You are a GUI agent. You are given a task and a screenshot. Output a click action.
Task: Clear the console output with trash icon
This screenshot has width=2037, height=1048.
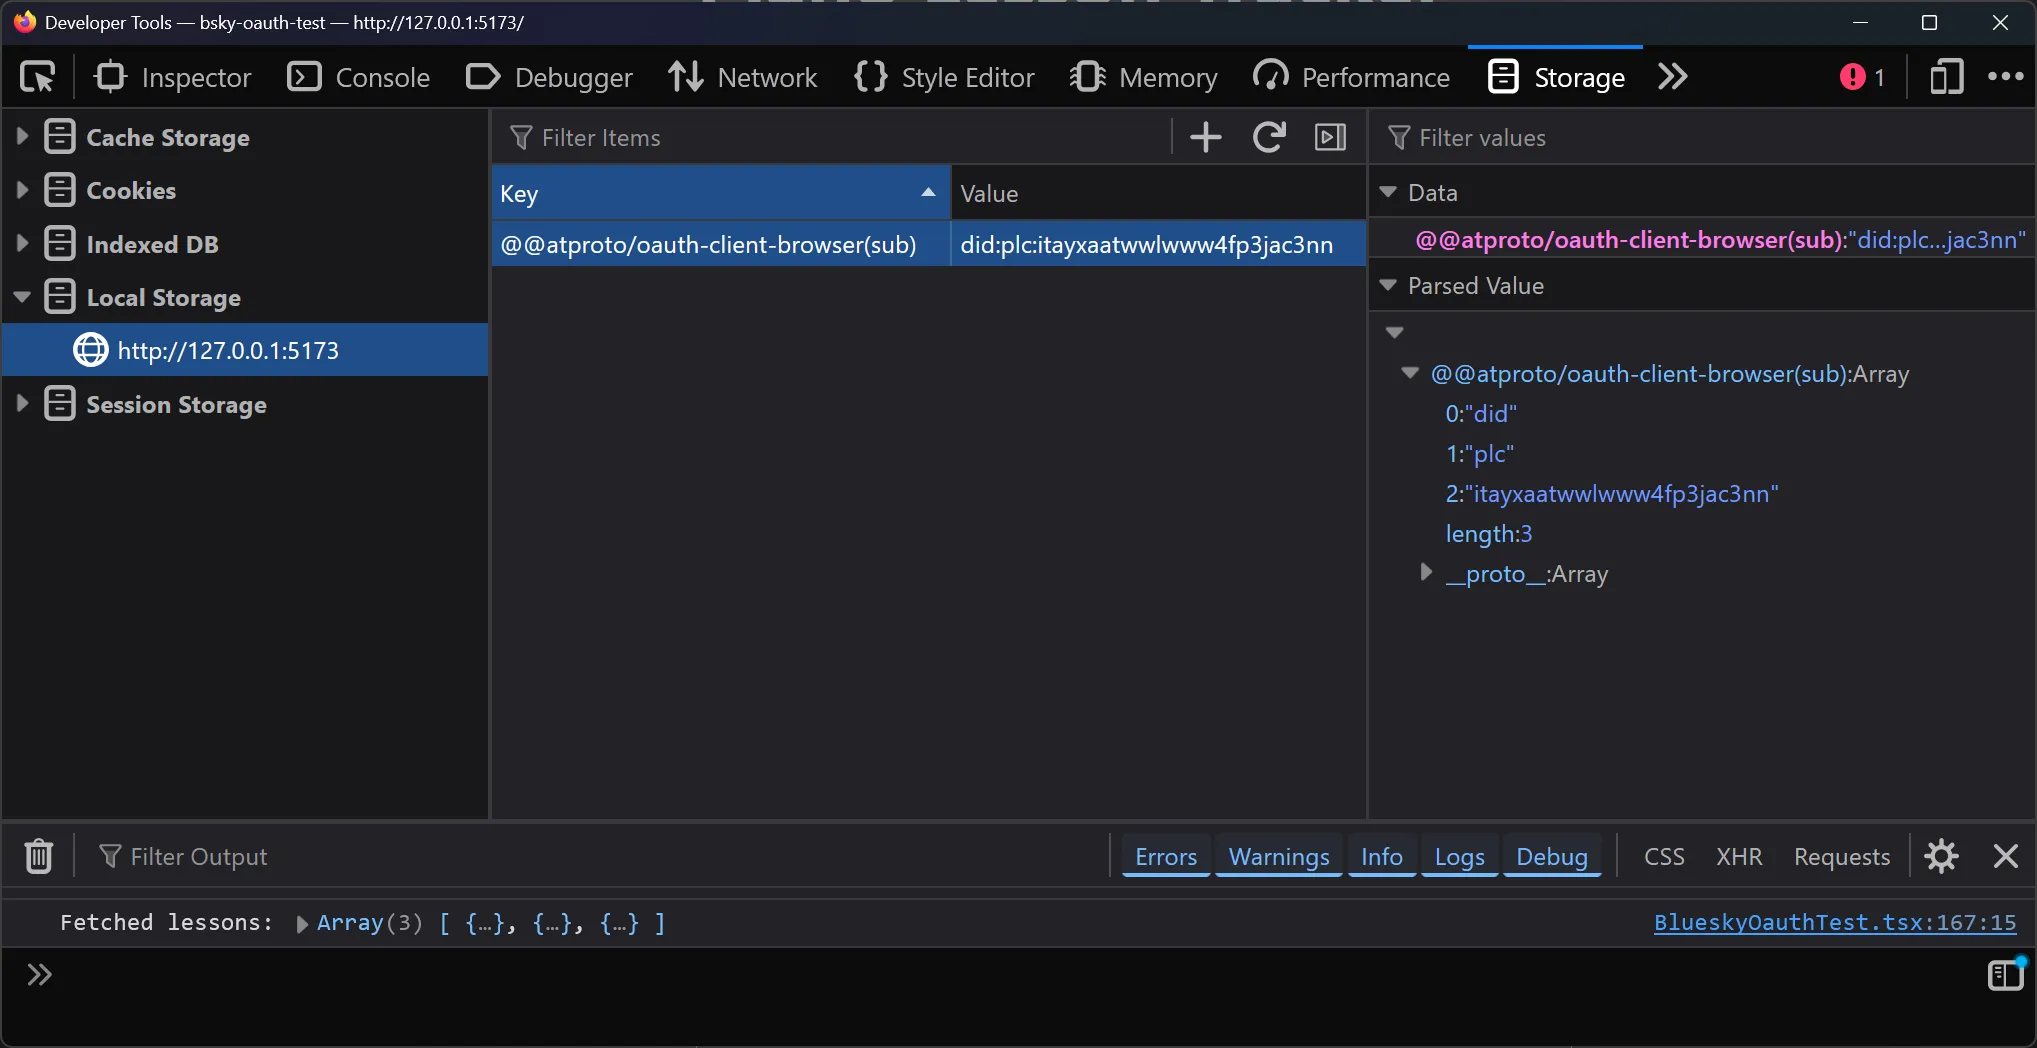tap(38, 856)
